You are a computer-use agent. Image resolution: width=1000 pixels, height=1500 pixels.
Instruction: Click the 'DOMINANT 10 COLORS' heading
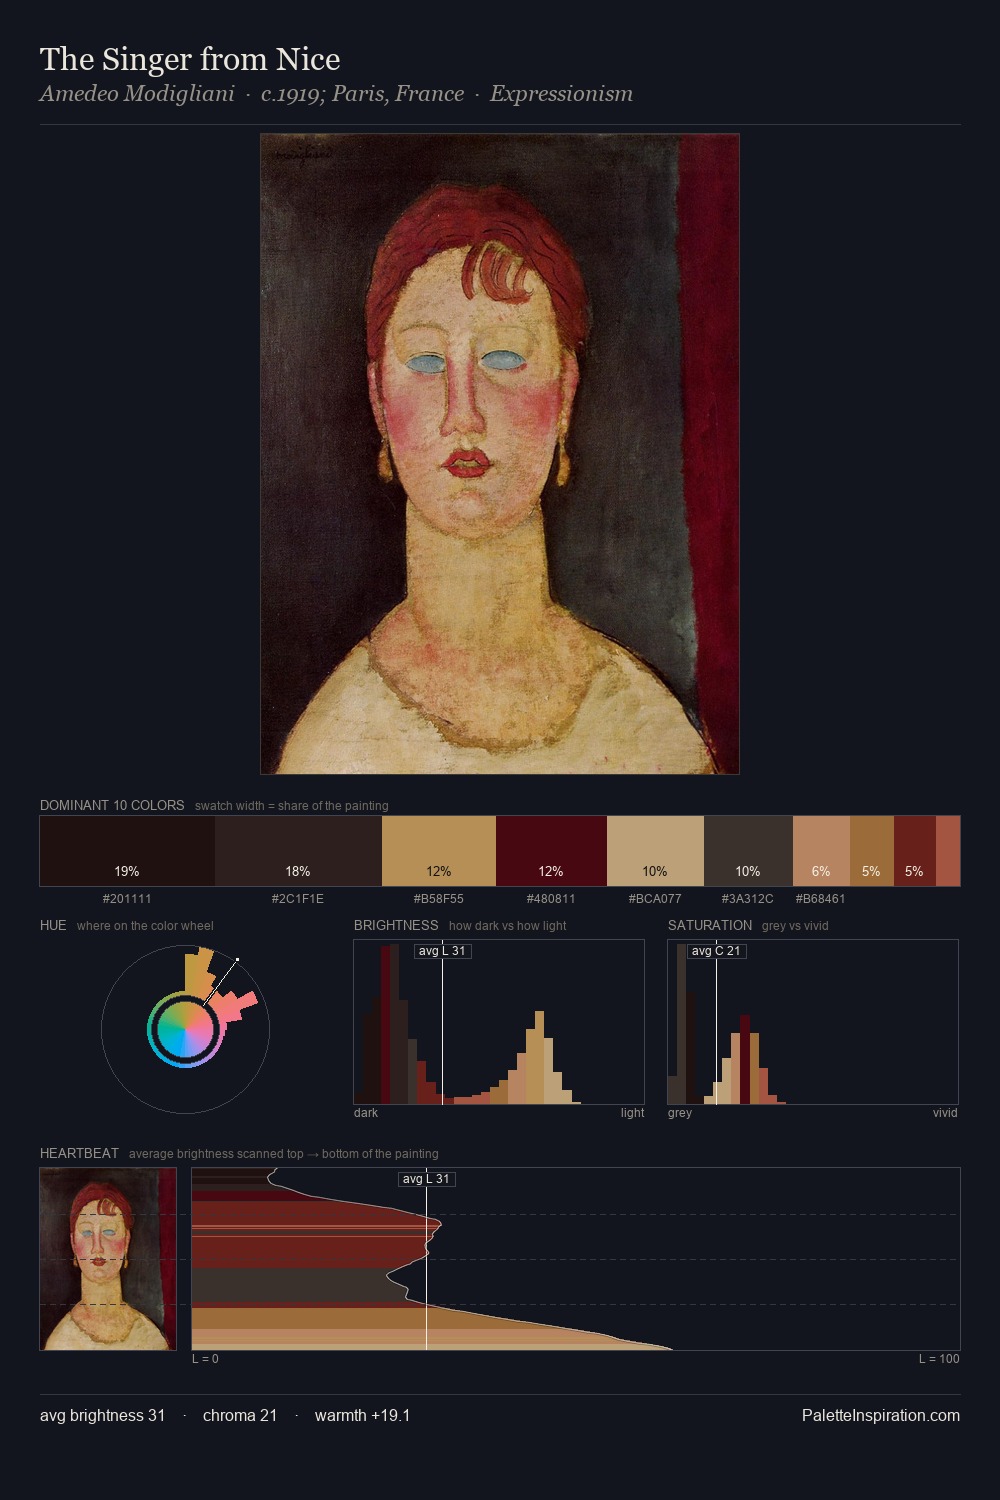click(x=112, y=805)
